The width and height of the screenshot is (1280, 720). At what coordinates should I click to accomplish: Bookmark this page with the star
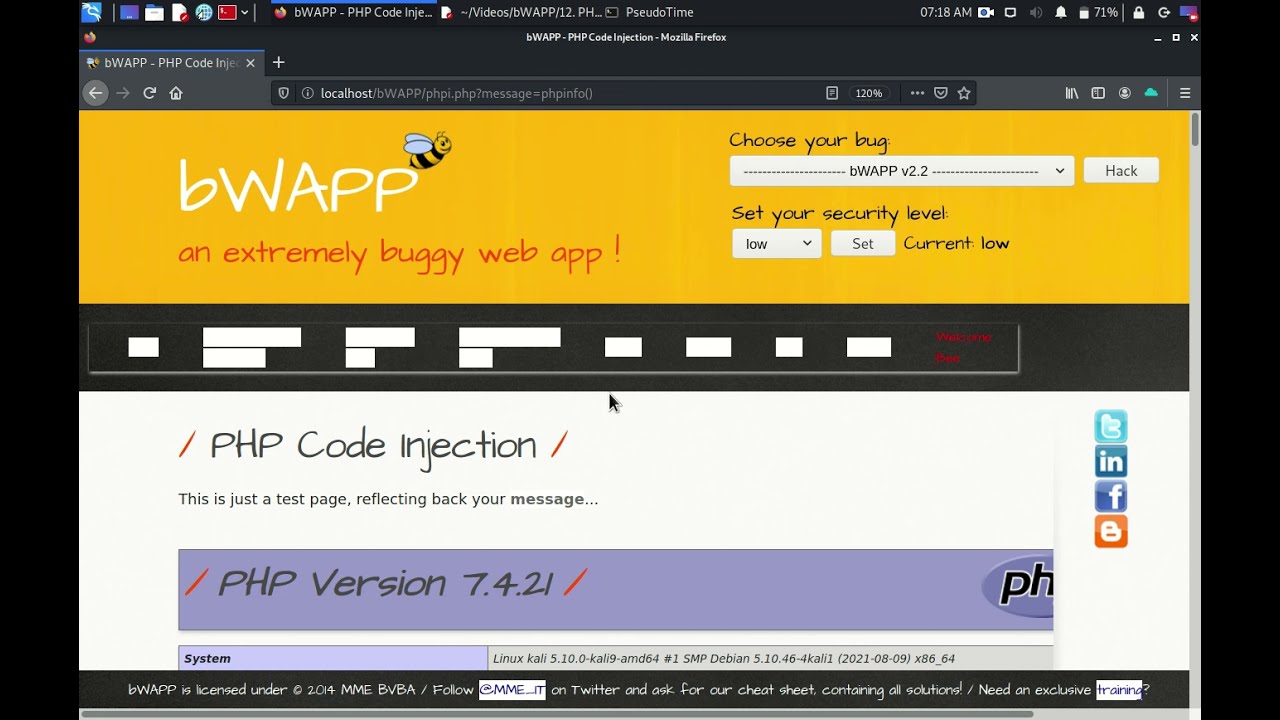pyautogui.click(x=964, y=93)
